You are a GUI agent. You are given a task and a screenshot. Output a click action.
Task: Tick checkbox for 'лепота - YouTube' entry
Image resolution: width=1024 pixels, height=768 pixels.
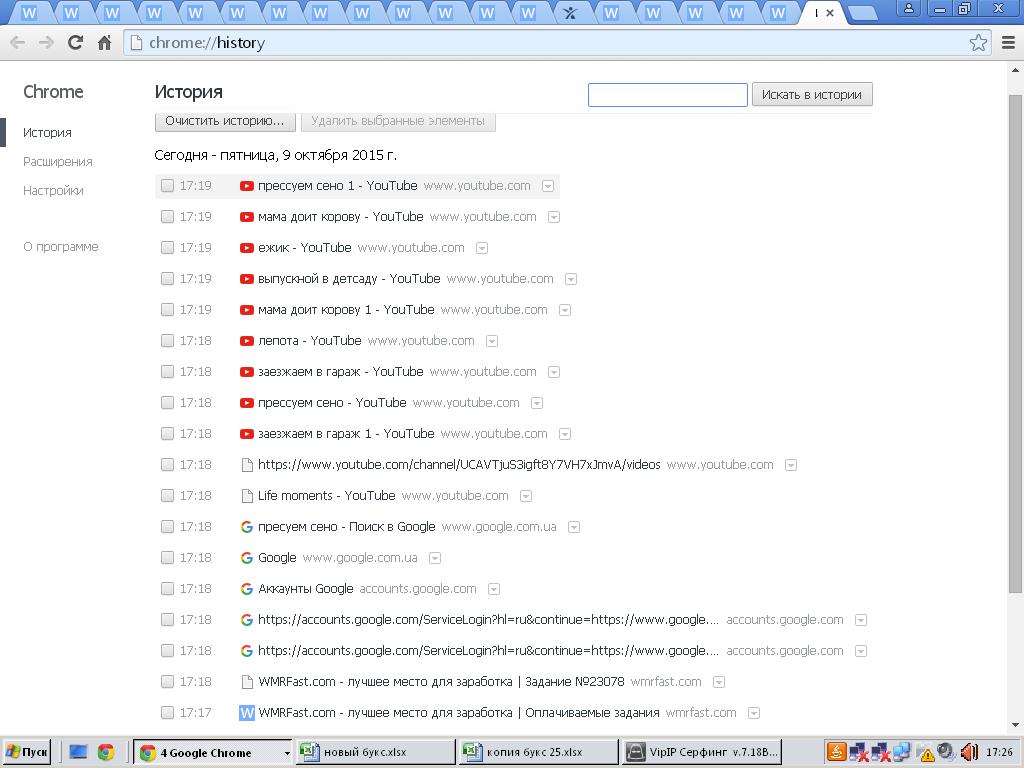pos(167,341)
